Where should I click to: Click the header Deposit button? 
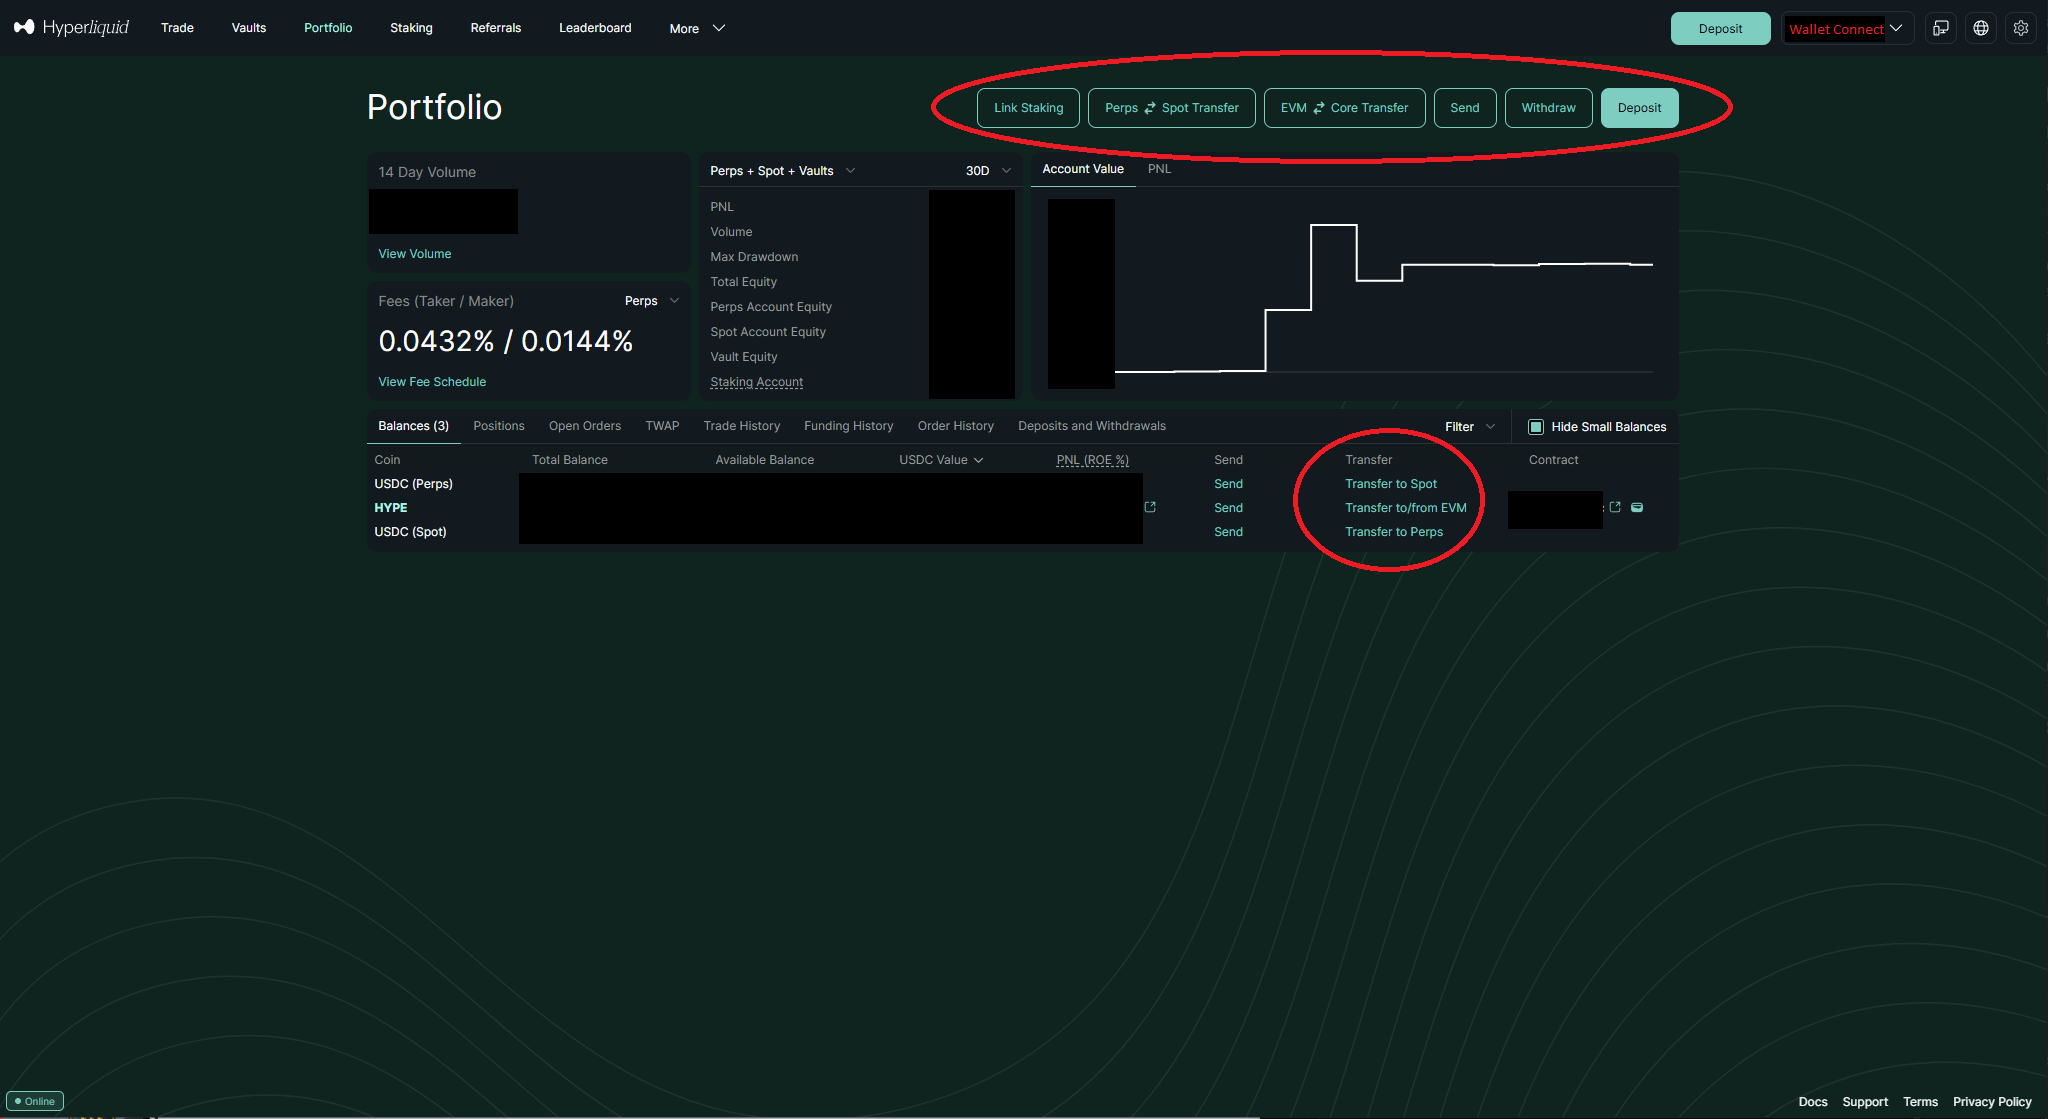point(1720,28)
